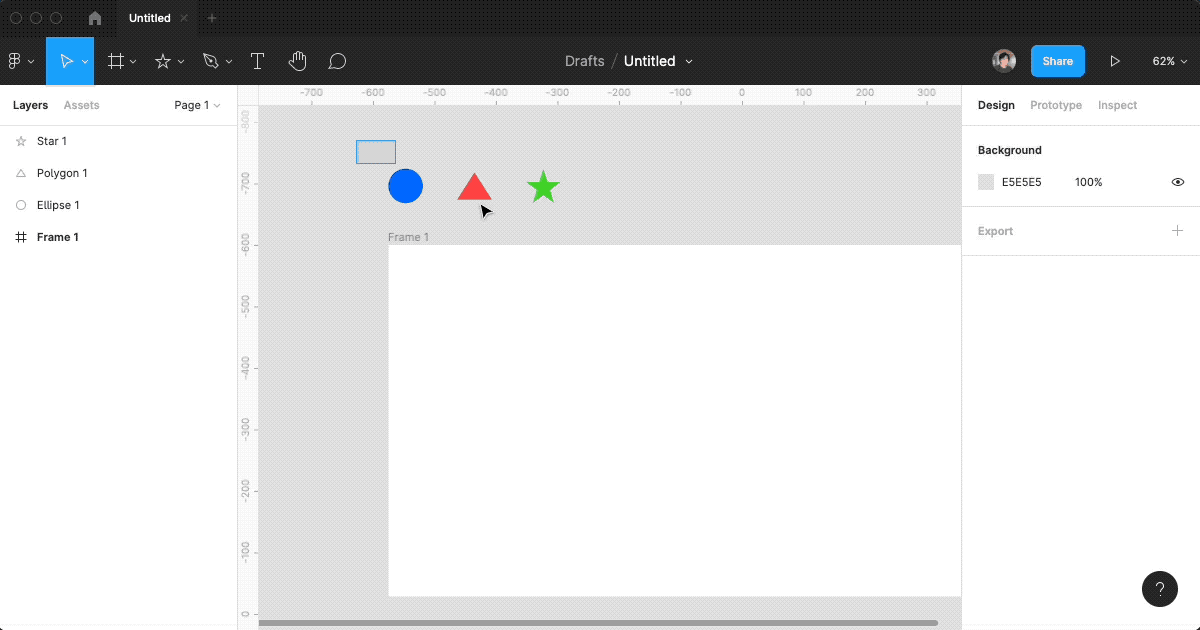Select the Text tool
This screenshot has height=630, width=1200.
tap(257, 61)
